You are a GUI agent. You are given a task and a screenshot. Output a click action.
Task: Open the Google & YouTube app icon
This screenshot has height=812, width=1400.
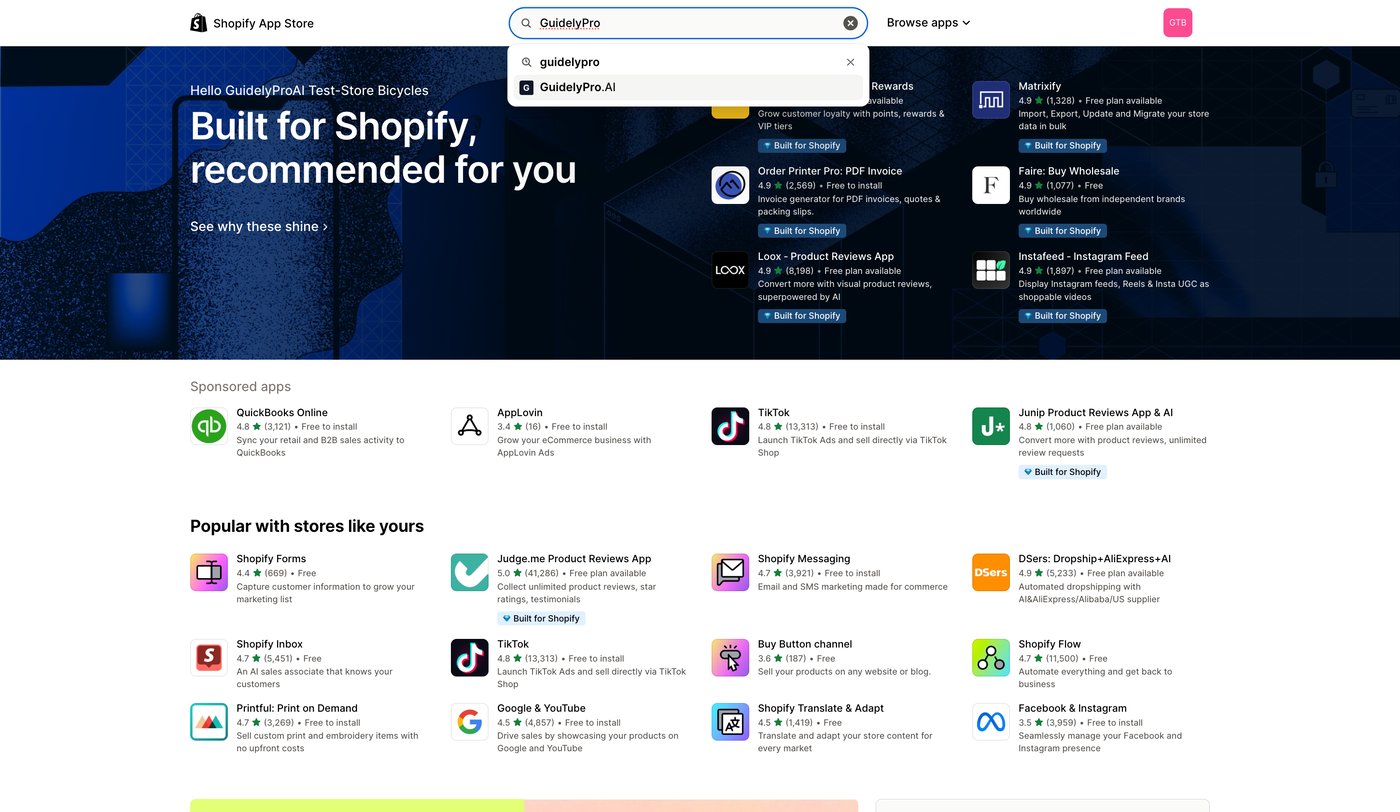click(470, 722)
